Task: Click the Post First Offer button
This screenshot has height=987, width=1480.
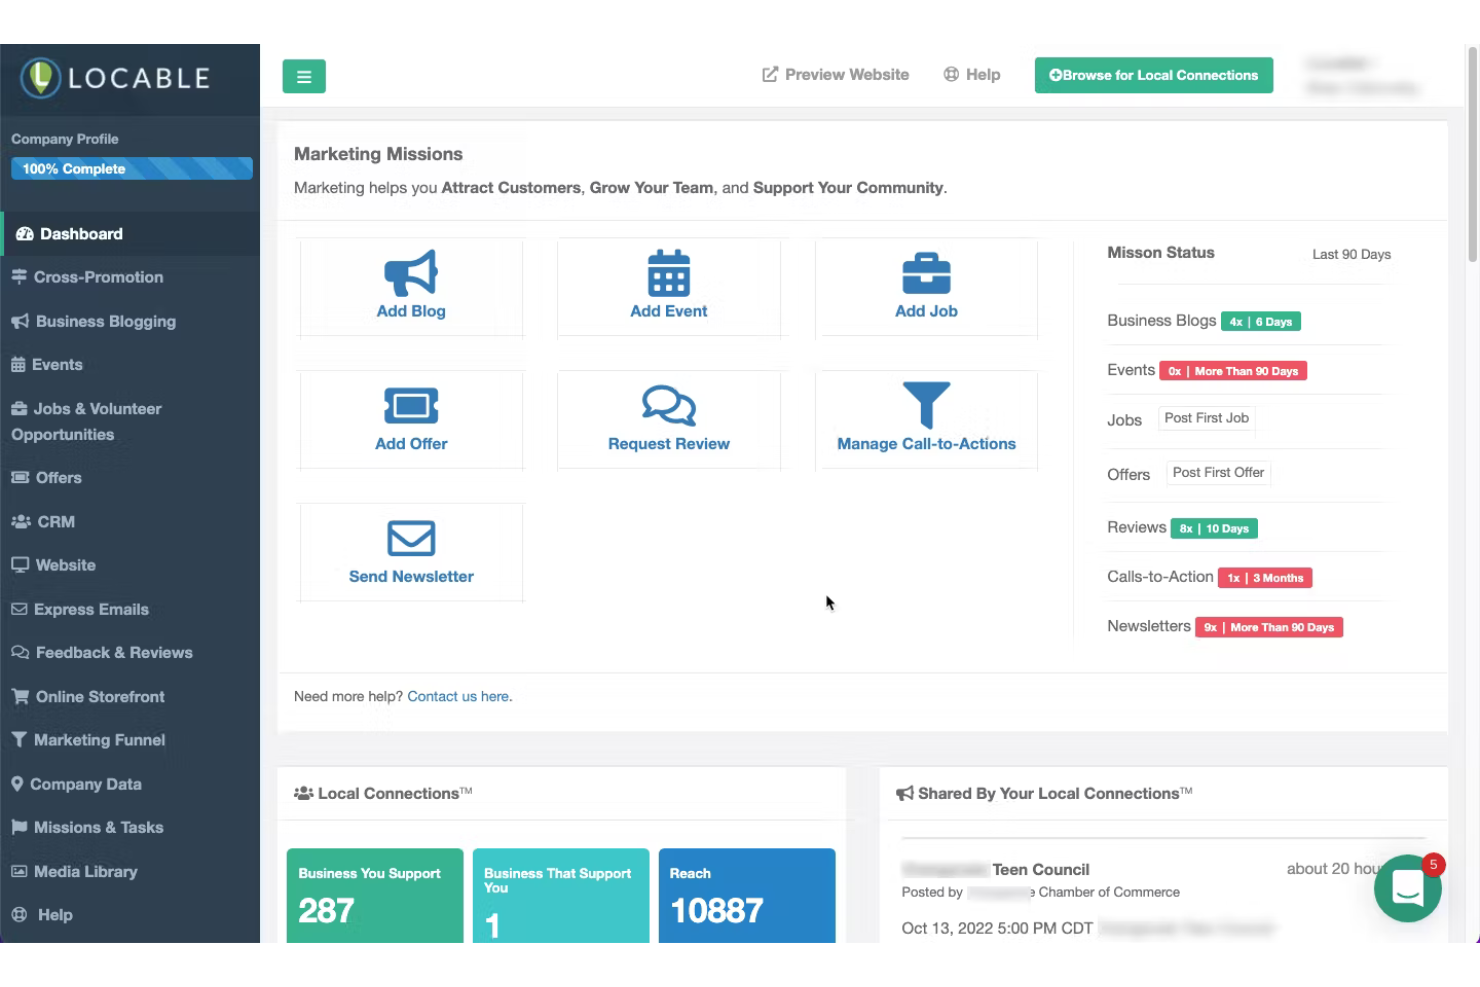Action: pos(1218,472)
